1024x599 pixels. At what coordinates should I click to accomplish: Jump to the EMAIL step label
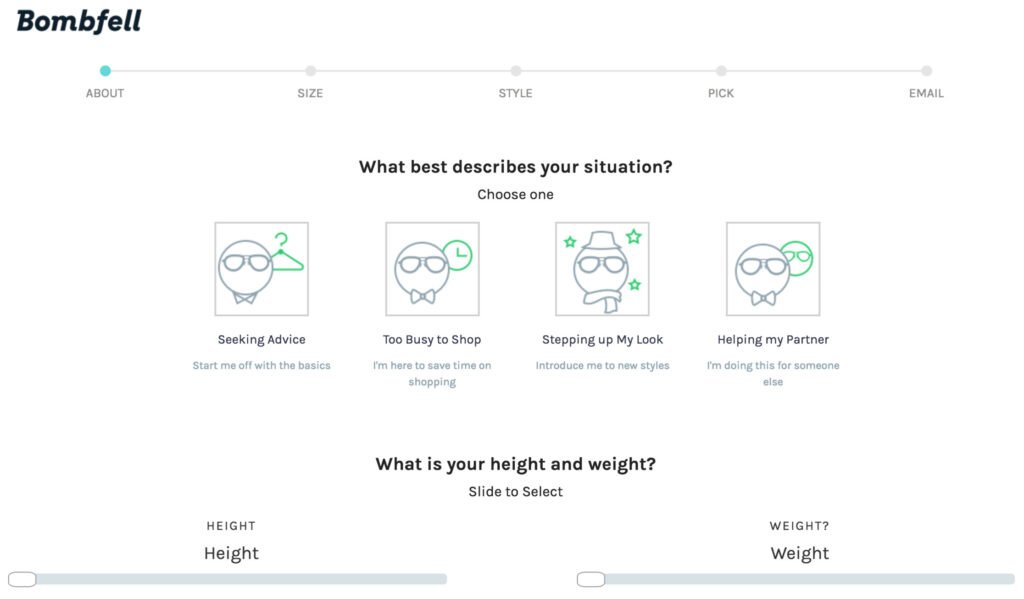tap(926, 93)
